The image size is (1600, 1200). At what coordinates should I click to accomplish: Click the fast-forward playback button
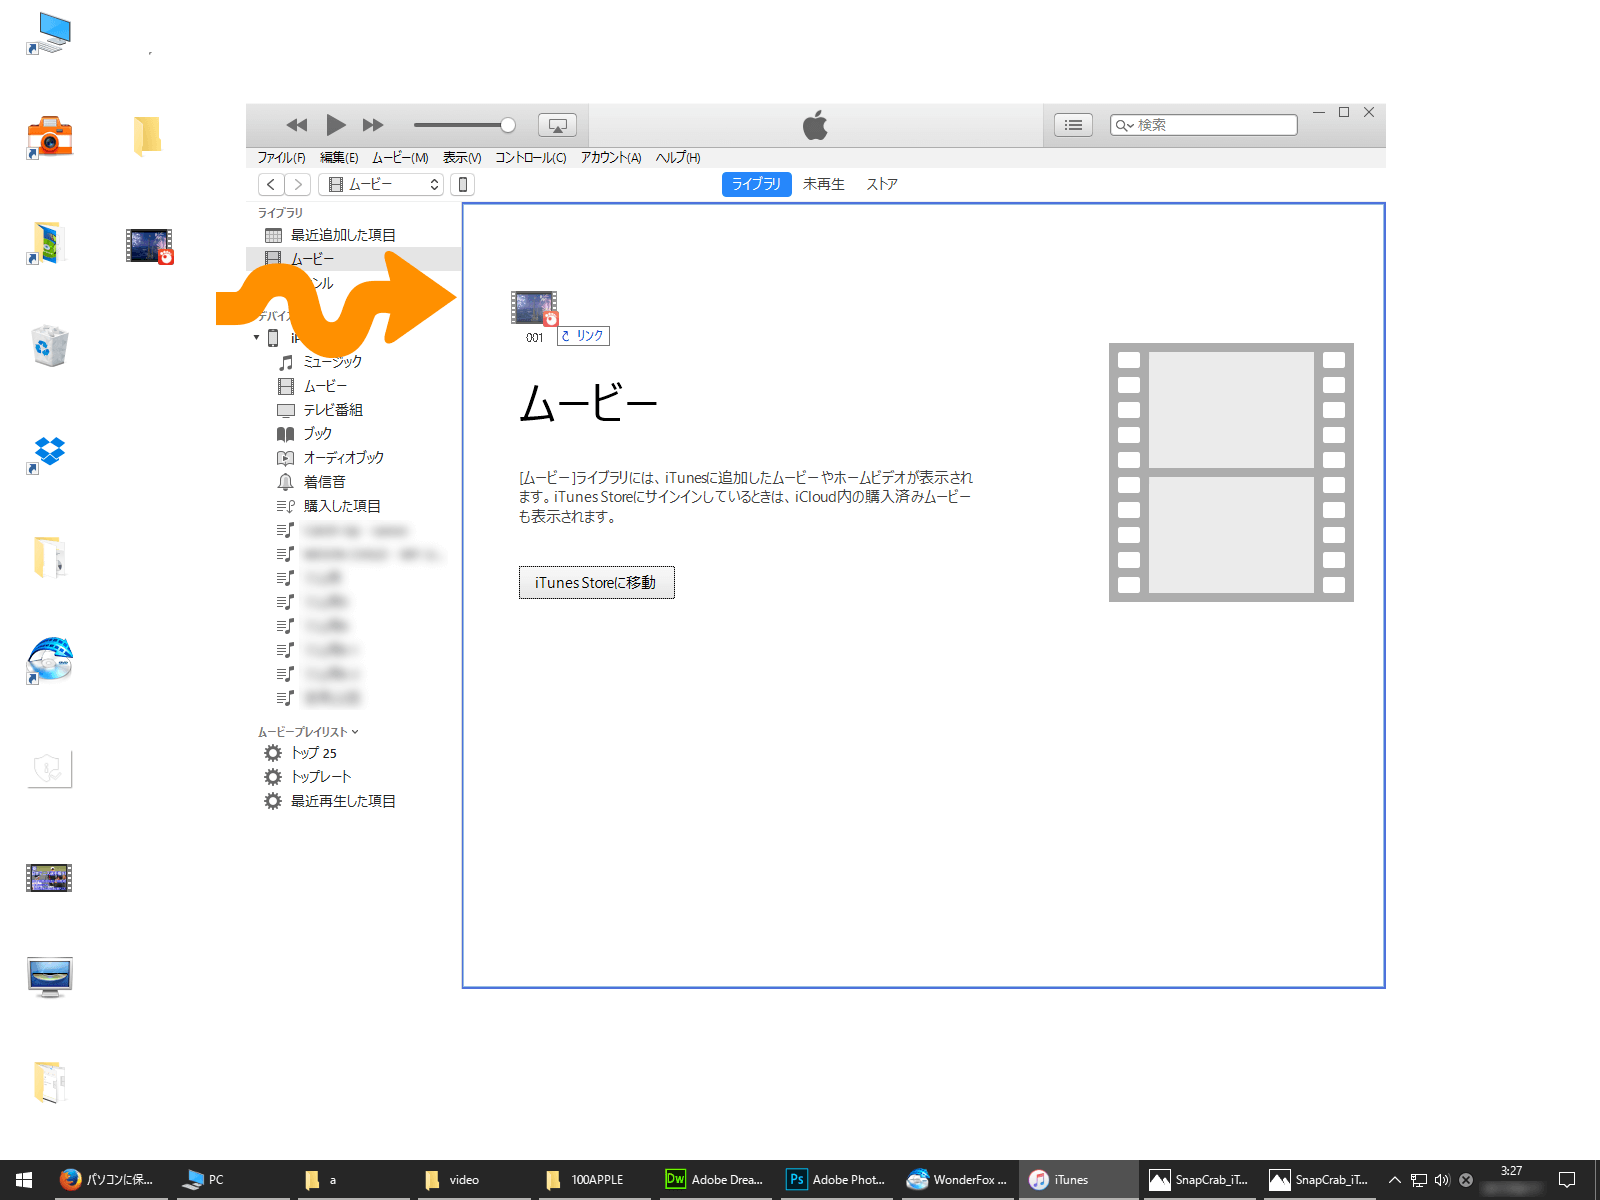373,125
